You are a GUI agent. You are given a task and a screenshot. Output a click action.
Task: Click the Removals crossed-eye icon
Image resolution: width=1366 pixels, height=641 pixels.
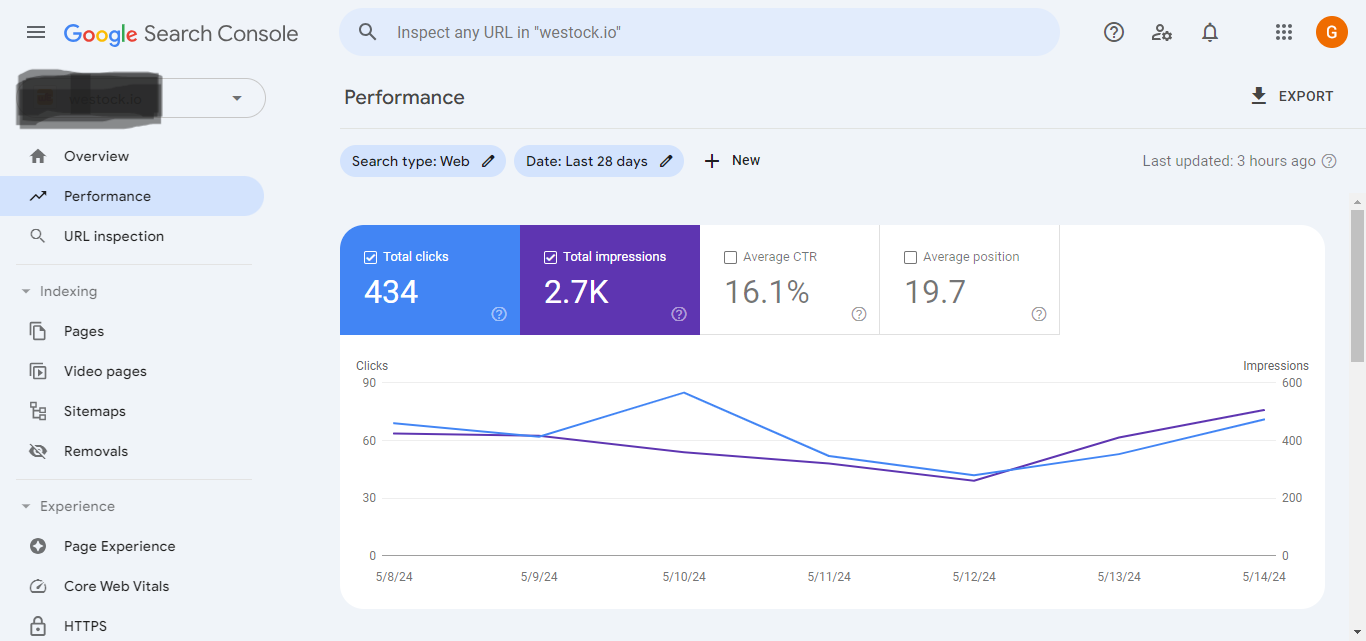coord(38,451)
